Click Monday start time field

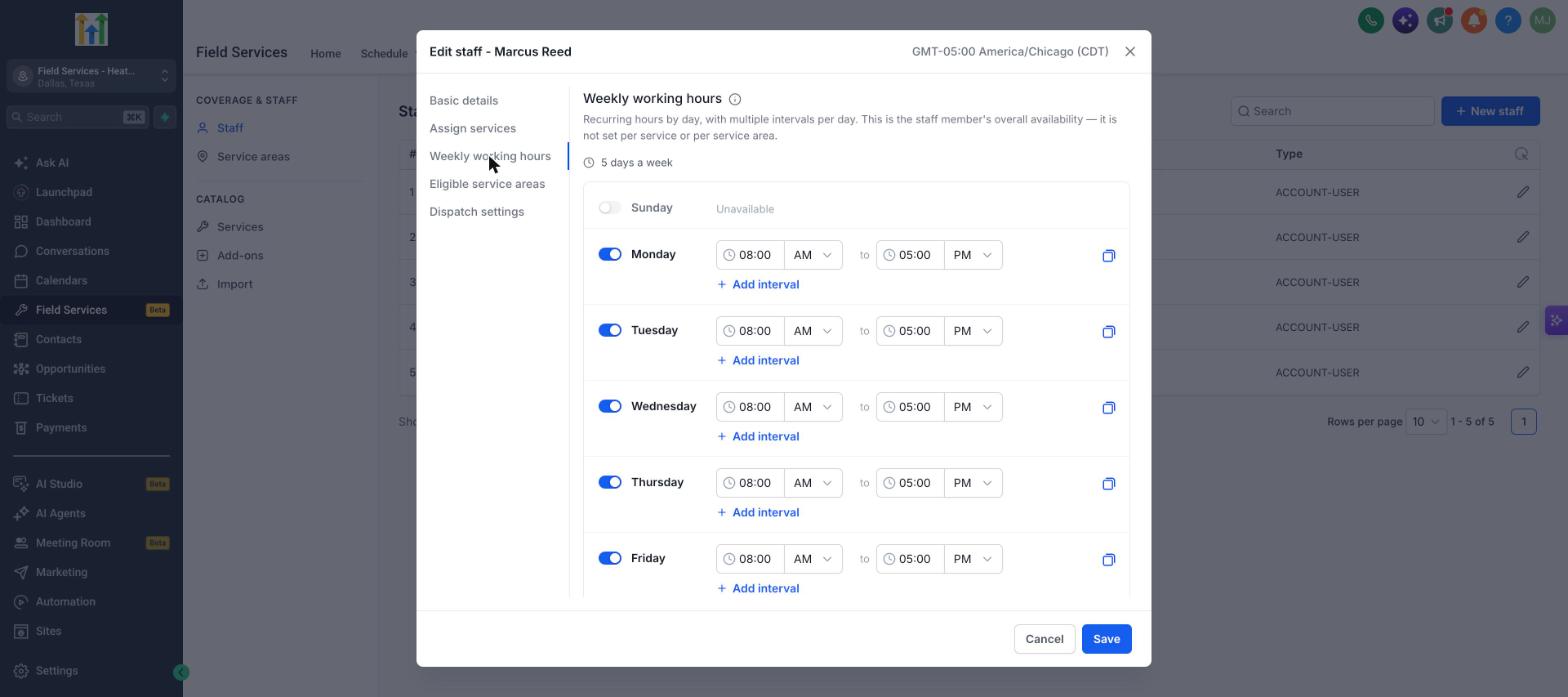pyautogui.click(x=750, y=255)
